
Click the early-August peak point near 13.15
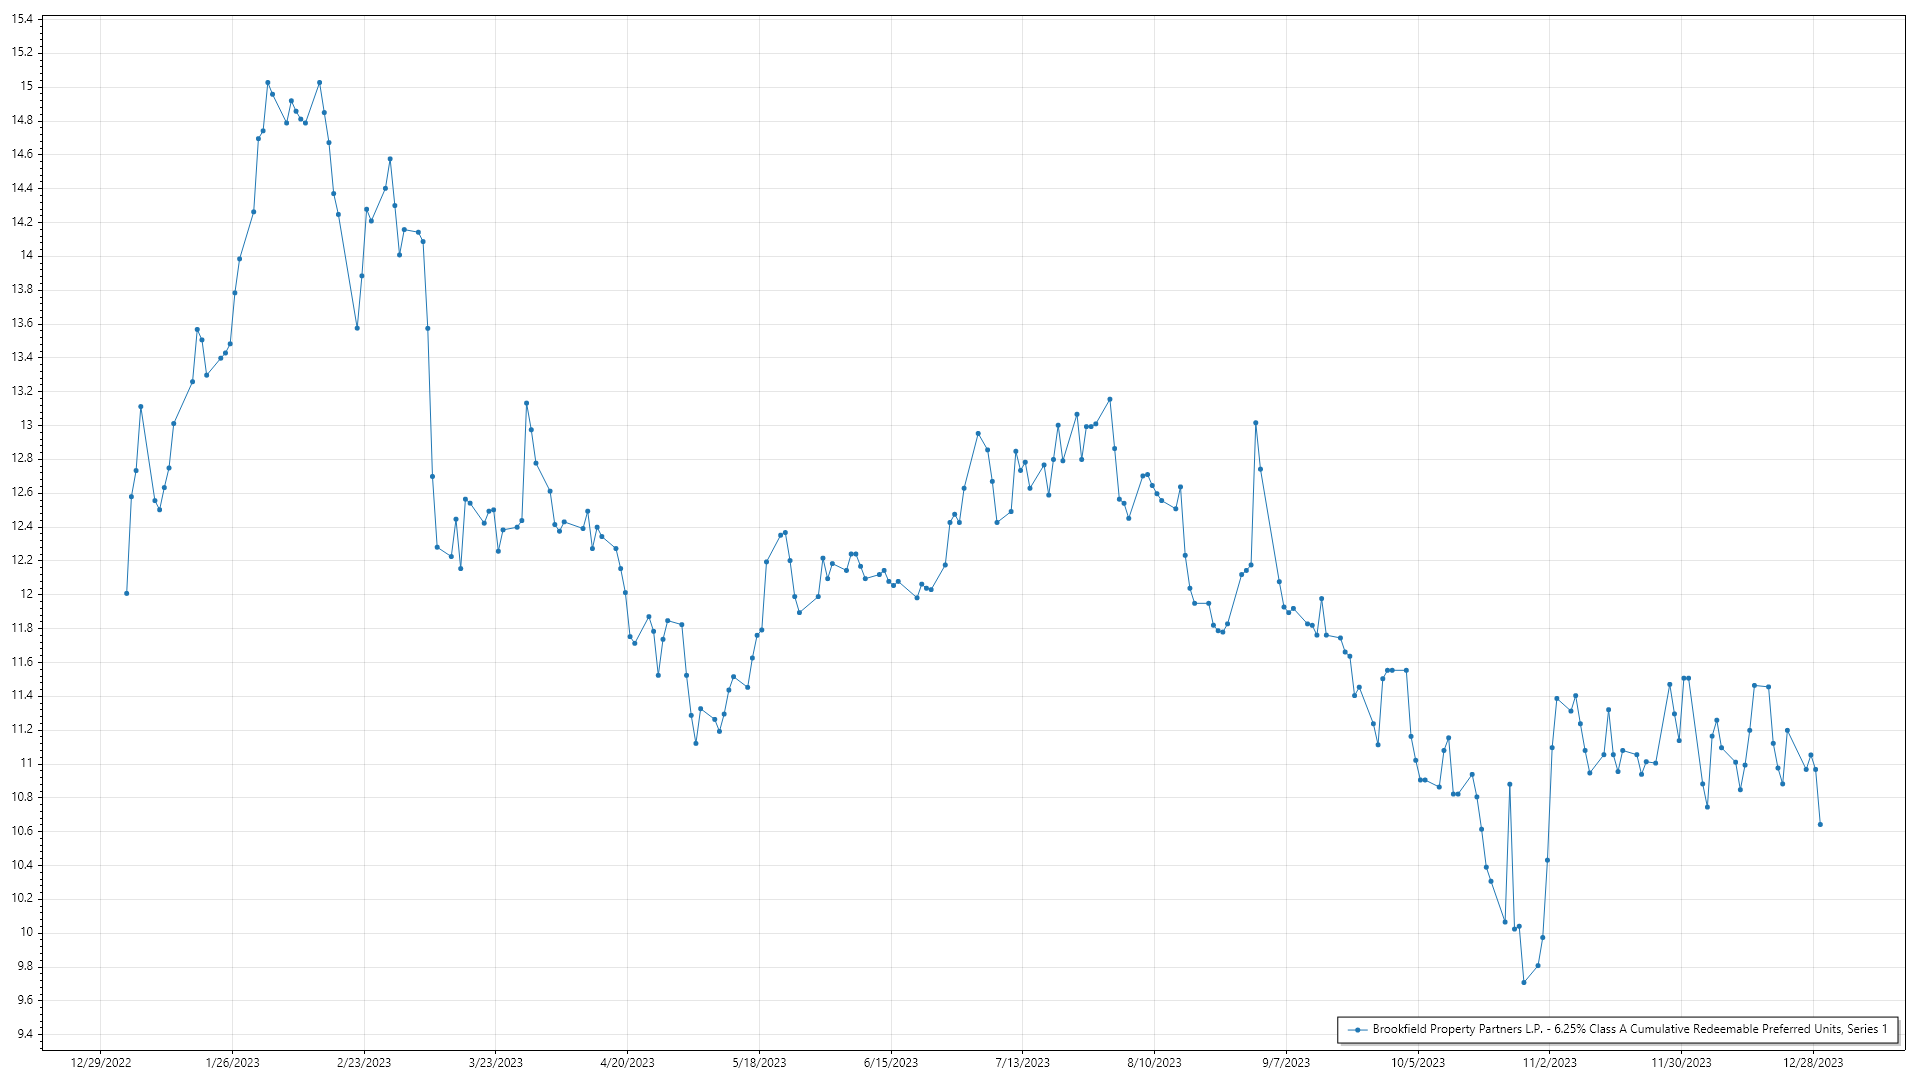click(1110, 400)
